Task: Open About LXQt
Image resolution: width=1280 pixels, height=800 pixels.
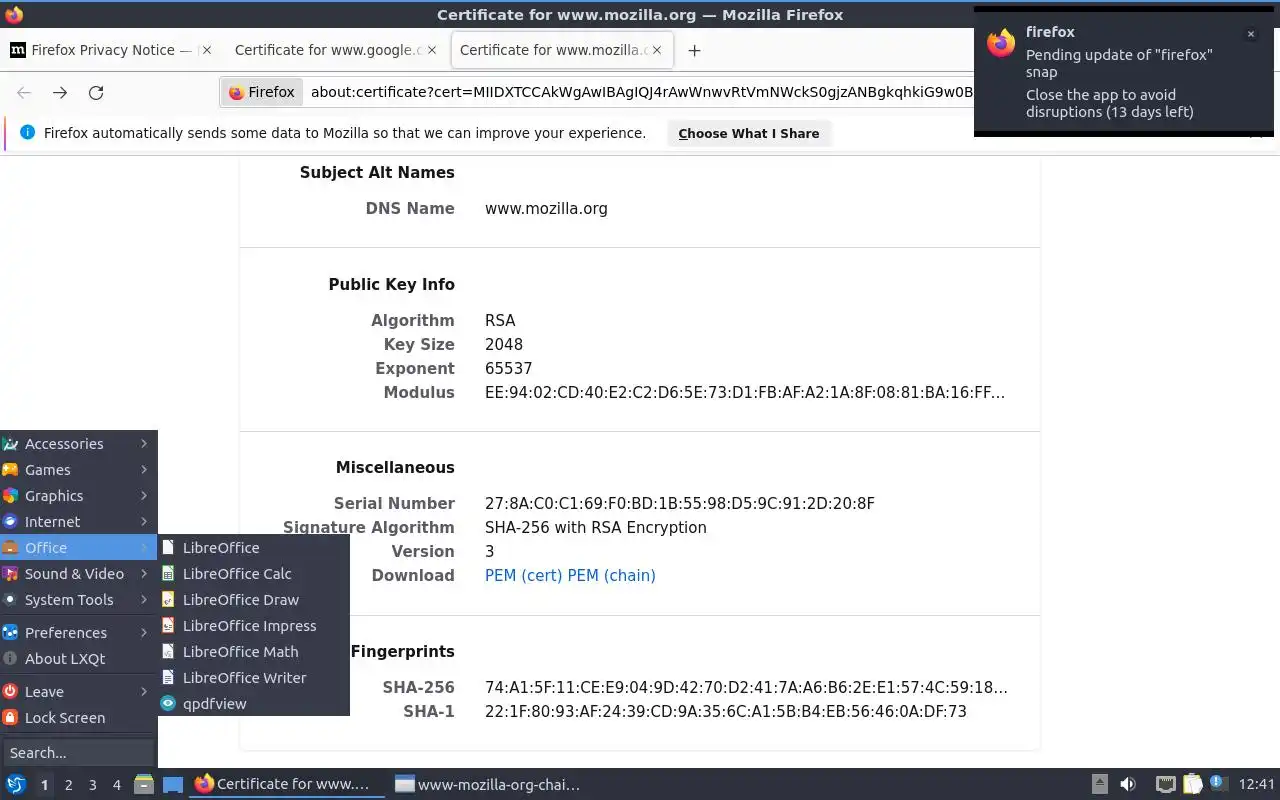Action: tap(79, 659)
